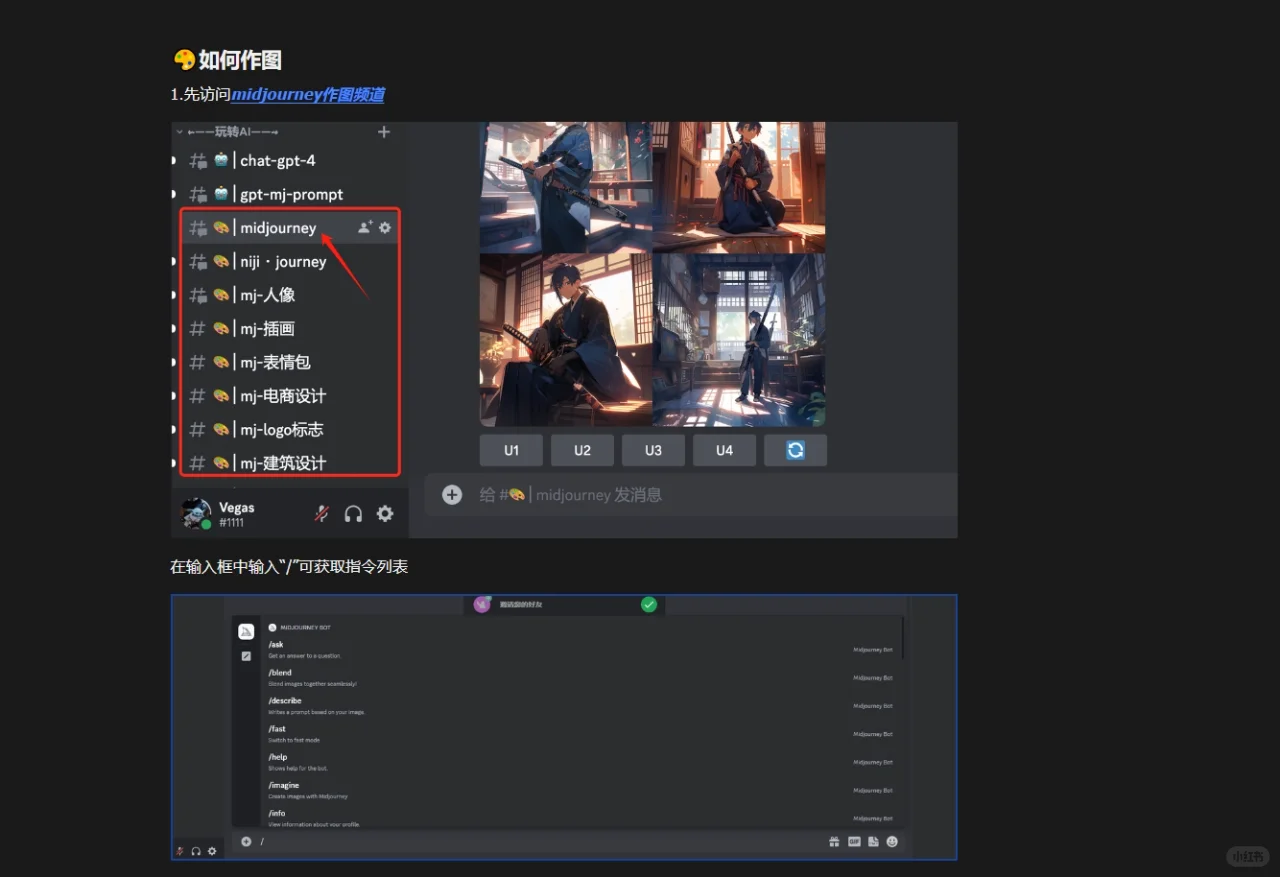Open the top-left samurai image
Screen dimensions: 1280x877
click(x=565, y=187)
